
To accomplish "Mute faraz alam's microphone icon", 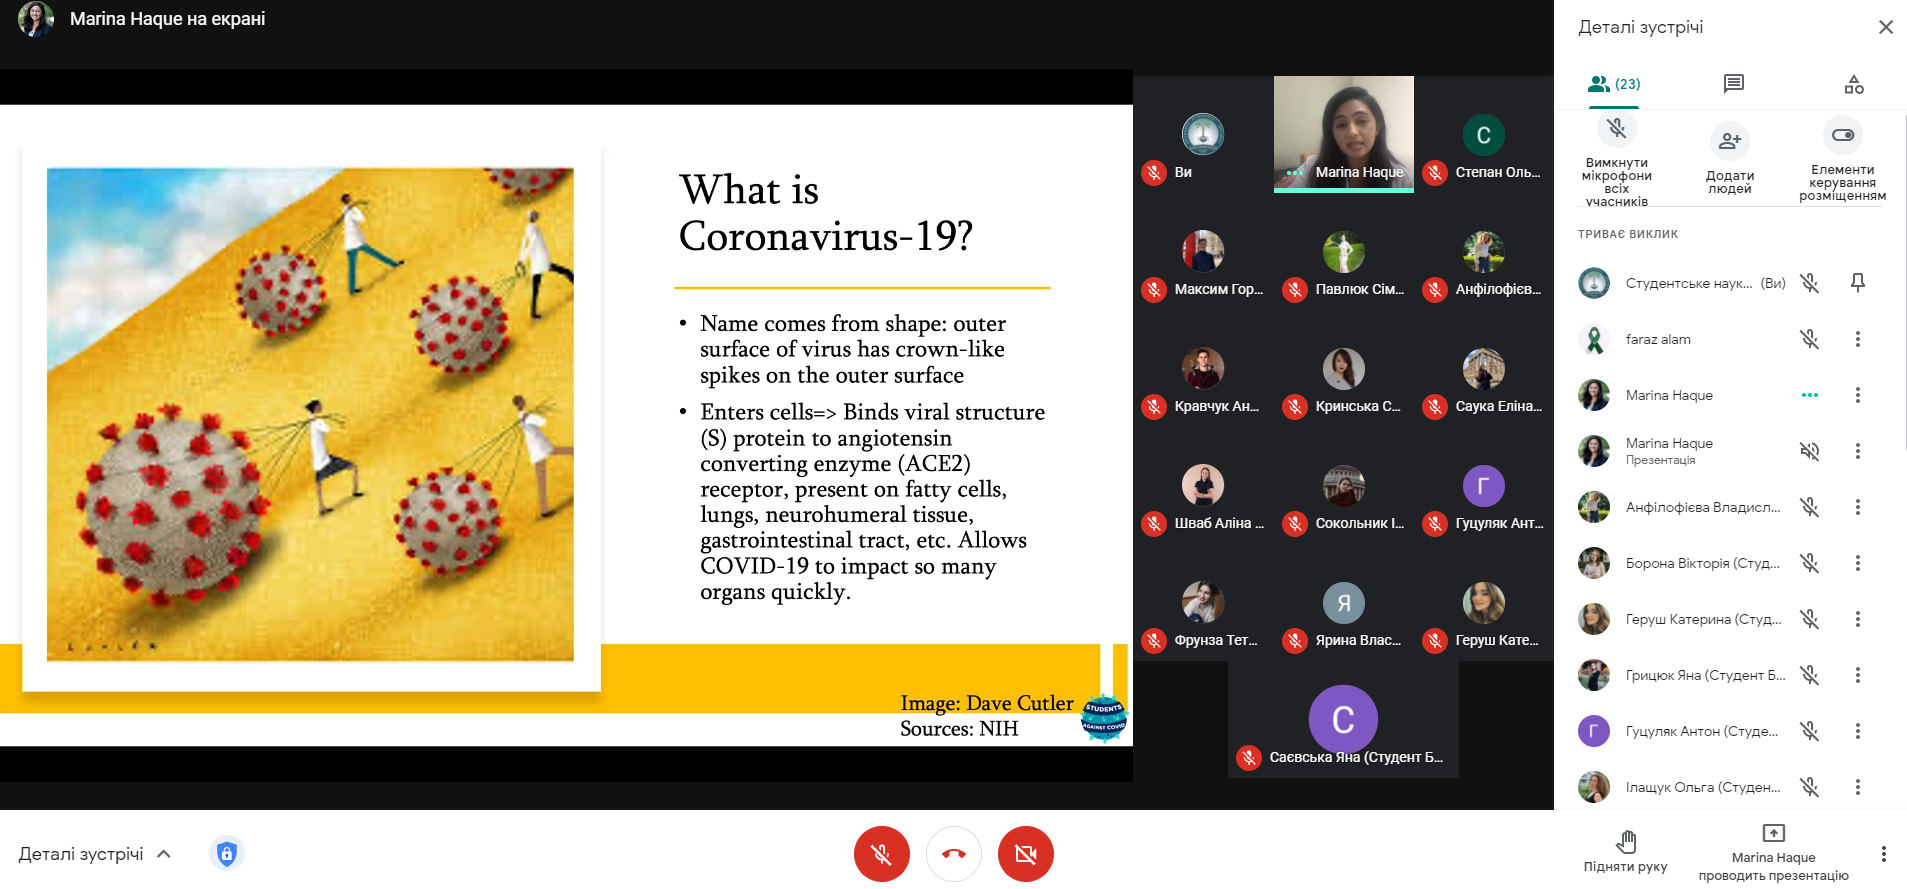I will coord(1809,339).
